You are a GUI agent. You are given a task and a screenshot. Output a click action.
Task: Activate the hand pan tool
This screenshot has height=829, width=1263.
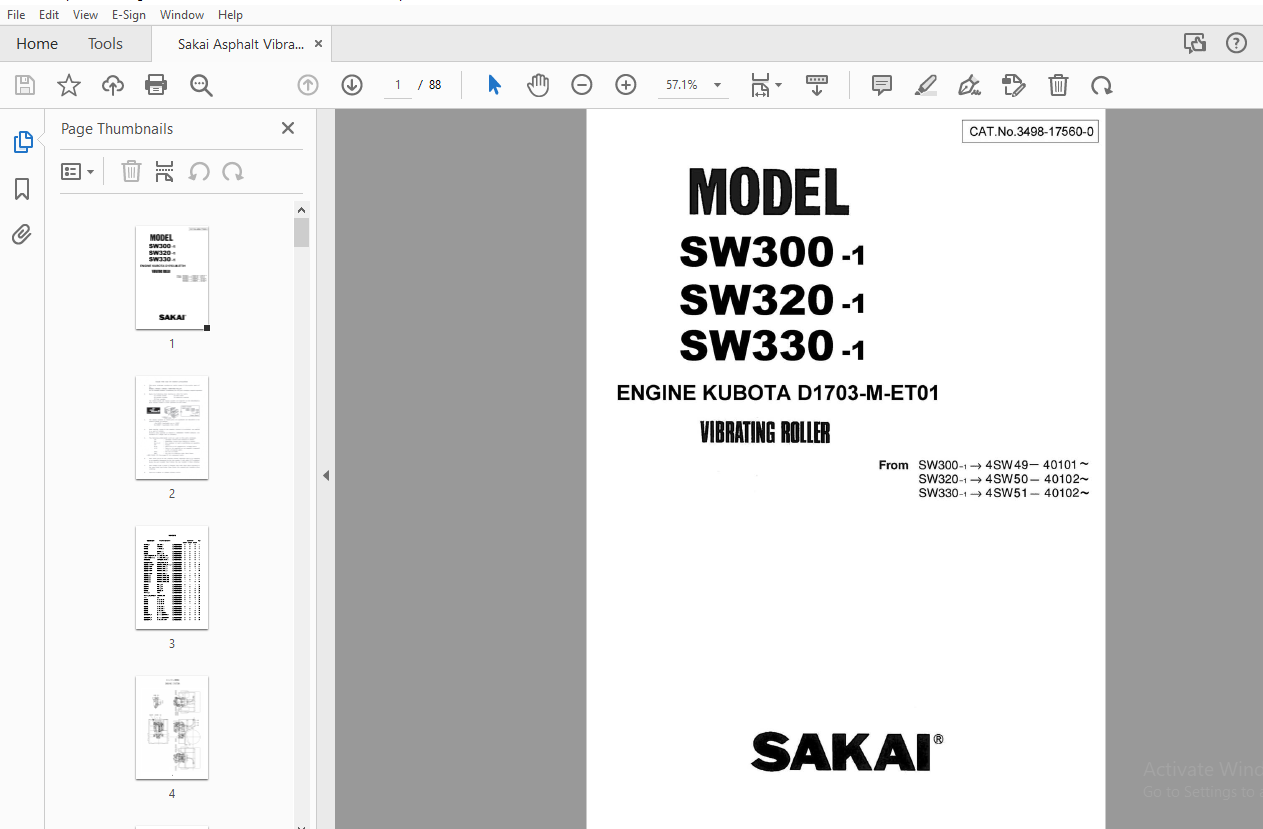[538, 85]
